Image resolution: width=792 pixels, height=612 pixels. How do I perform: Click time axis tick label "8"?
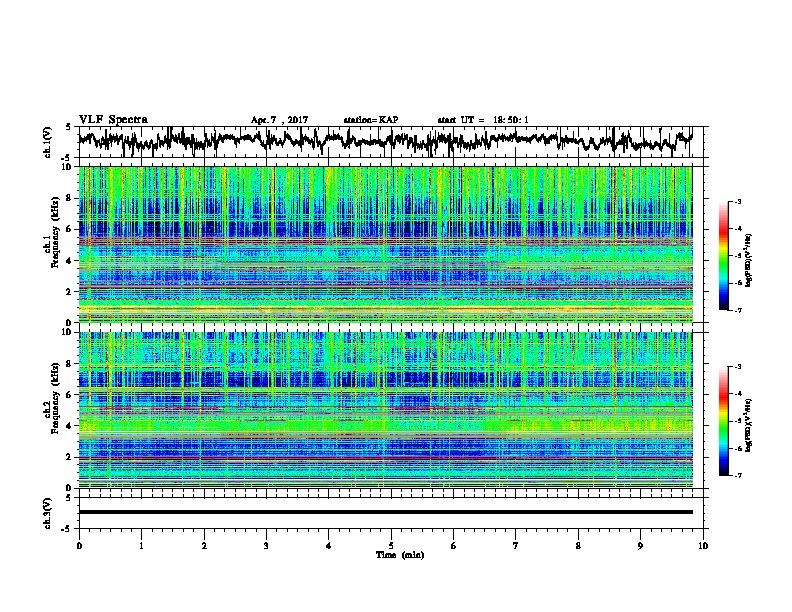pos(578,546)
